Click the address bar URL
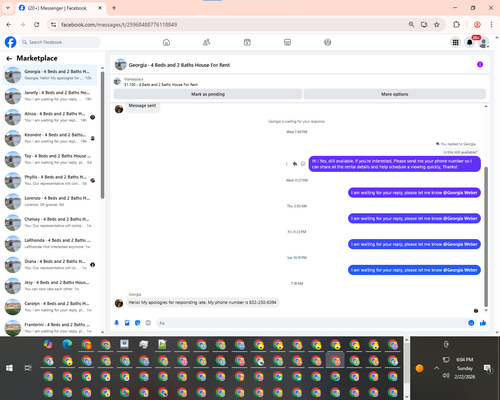This screenshot has width=500, height=400. [119, 25]
